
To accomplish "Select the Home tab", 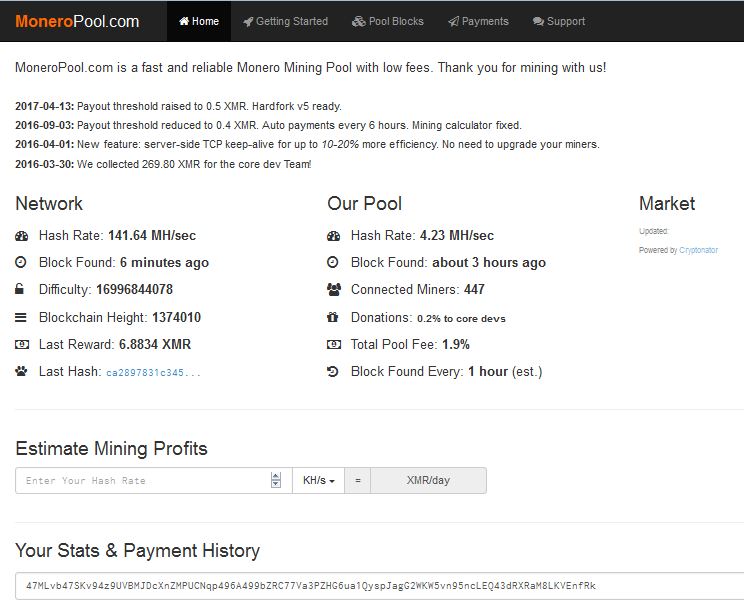I will 199,21.
